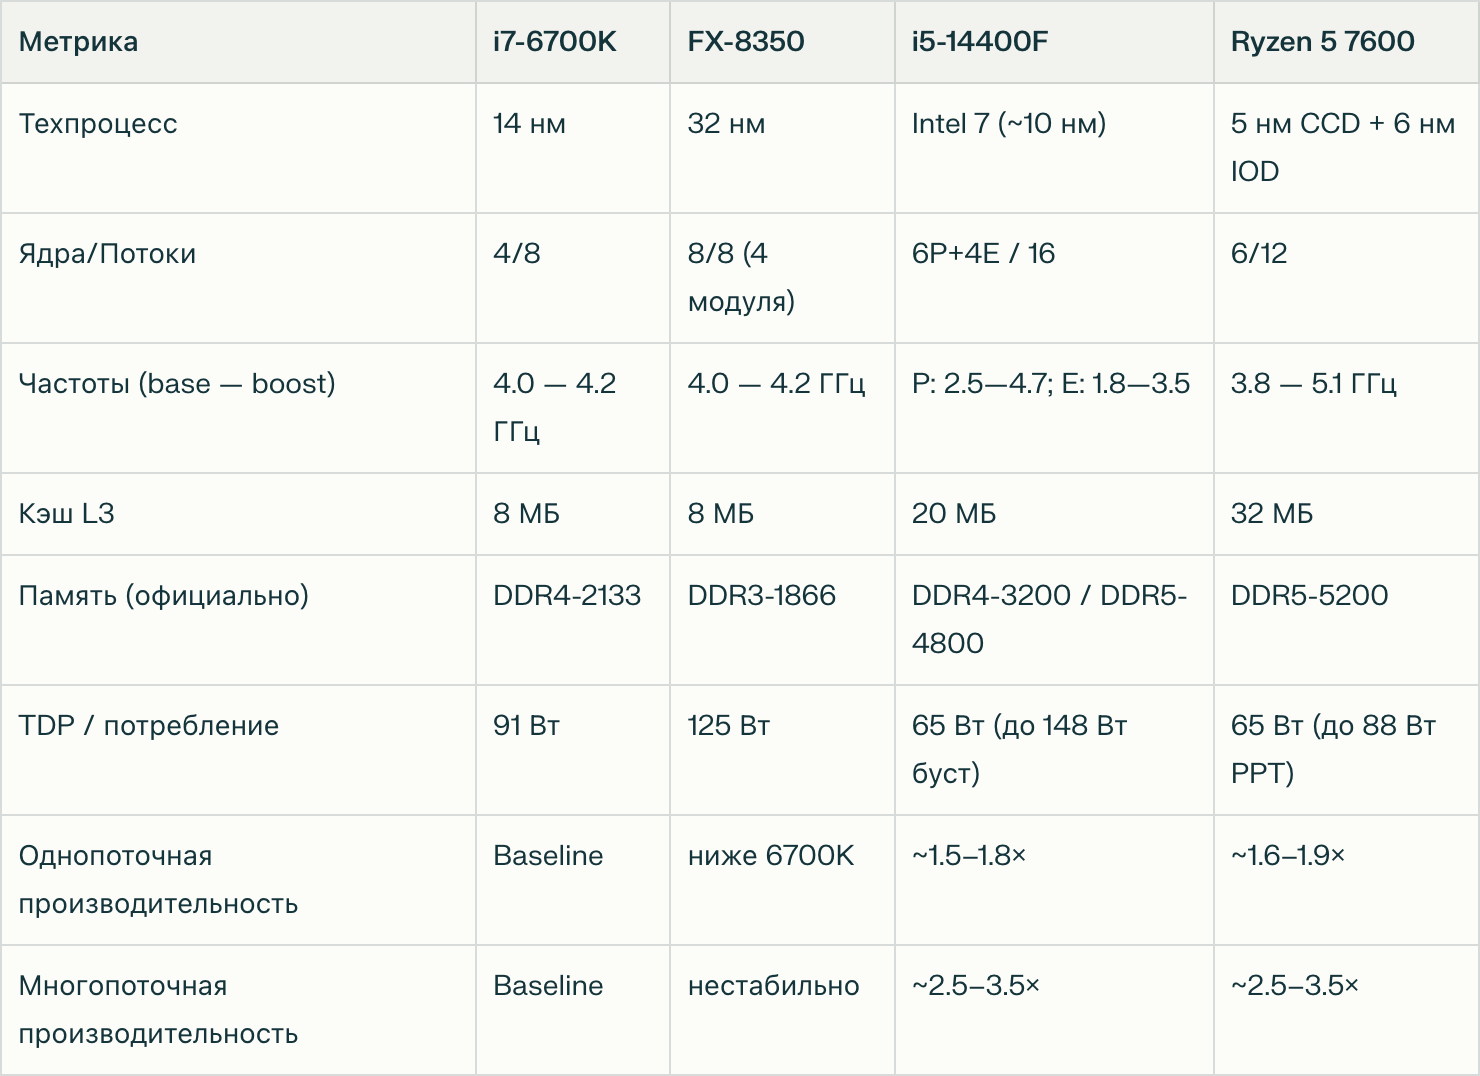Click the 125 Вт TDP cell
Screen dimensions: 1480x1076
pos(728,726)
